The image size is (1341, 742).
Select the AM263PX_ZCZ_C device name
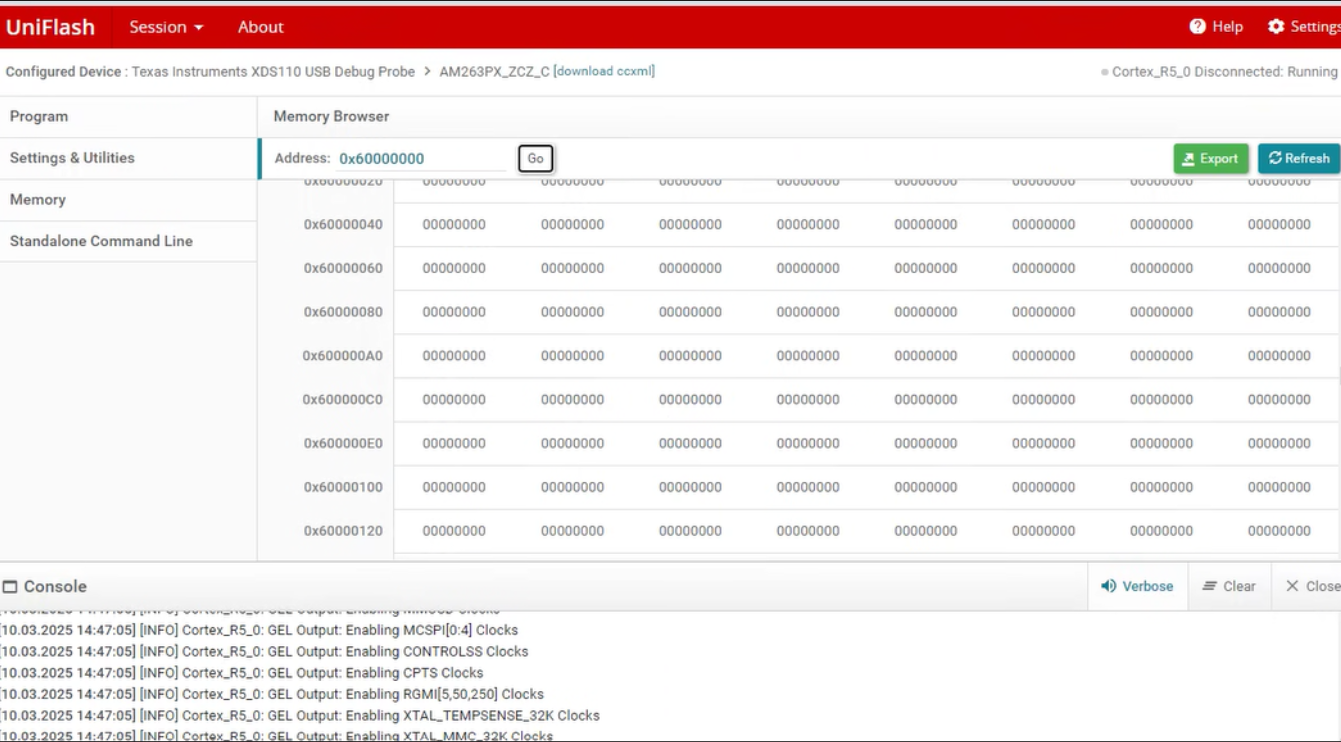[x=494, y=72]
